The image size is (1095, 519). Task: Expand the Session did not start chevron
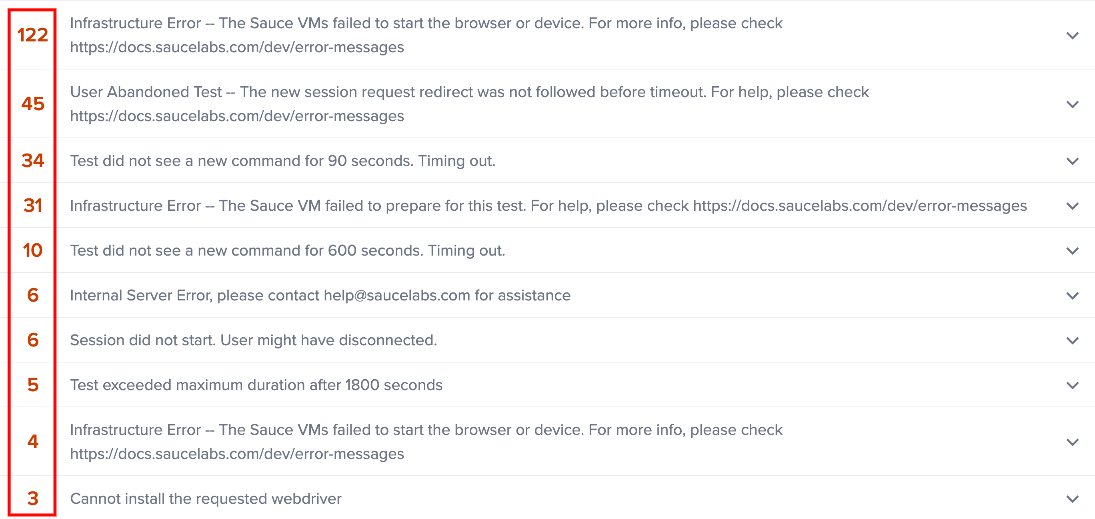pos(1073,340)
